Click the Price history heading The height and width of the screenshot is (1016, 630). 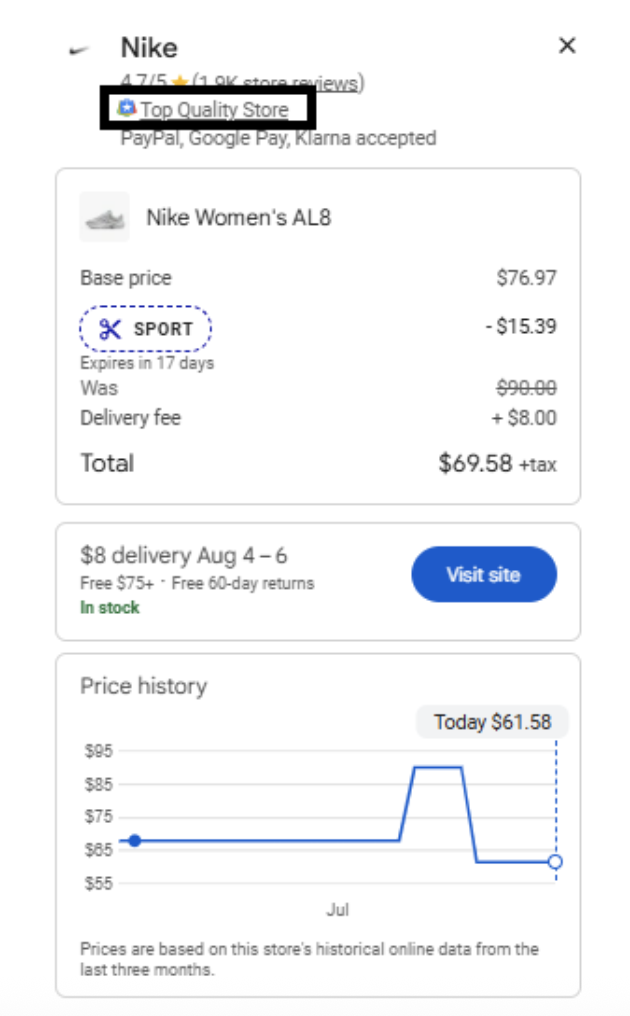coord(143,686)
